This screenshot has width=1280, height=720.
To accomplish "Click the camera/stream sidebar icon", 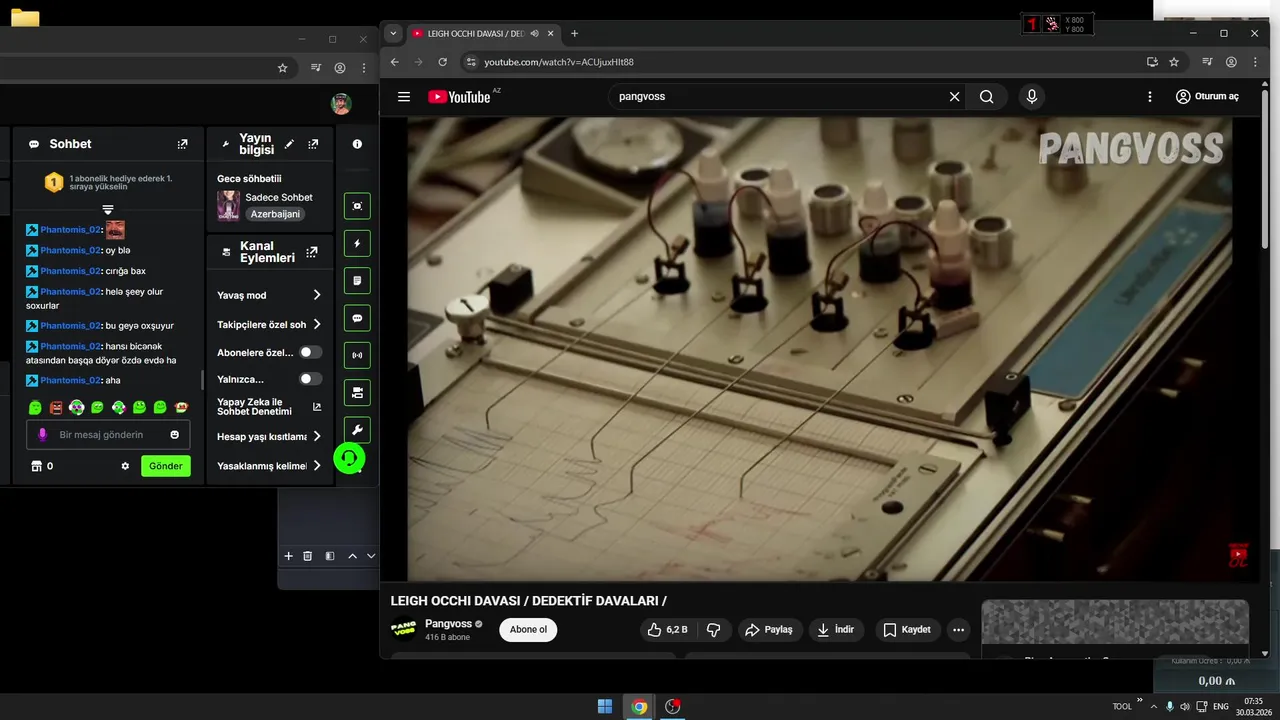I will 357,393.
